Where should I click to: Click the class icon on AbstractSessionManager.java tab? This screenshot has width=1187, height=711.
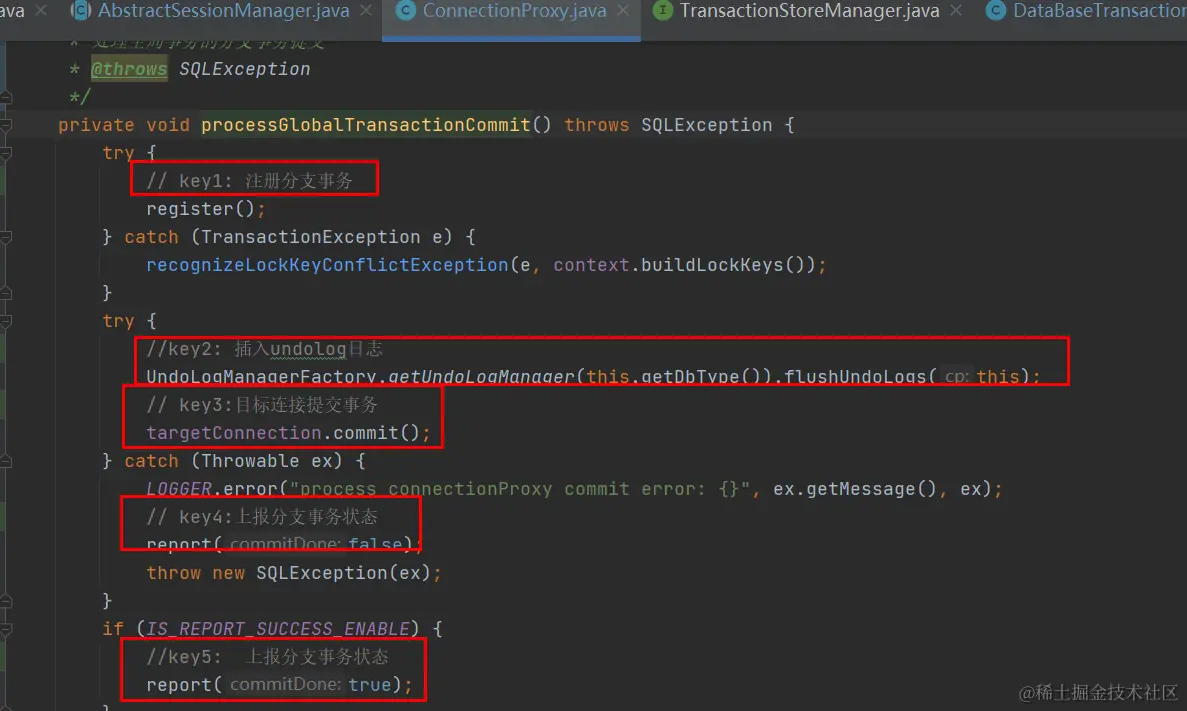[80, 11]
